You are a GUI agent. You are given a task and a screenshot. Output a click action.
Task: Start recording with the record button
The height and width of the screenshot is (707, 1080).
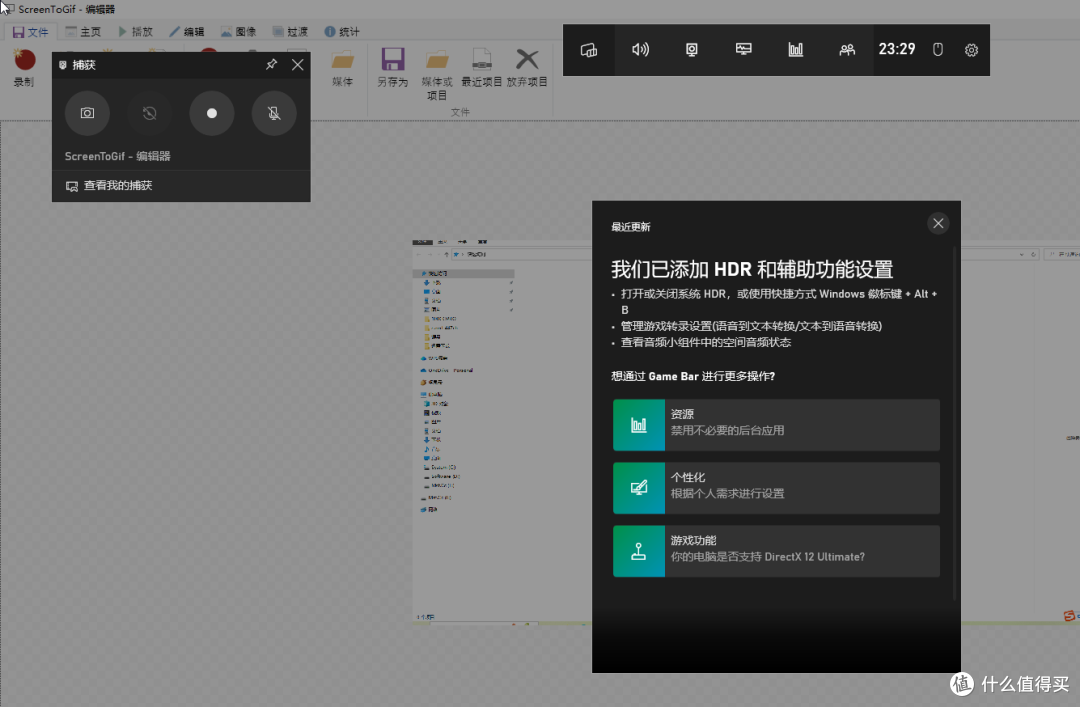(x=211, y=113)
